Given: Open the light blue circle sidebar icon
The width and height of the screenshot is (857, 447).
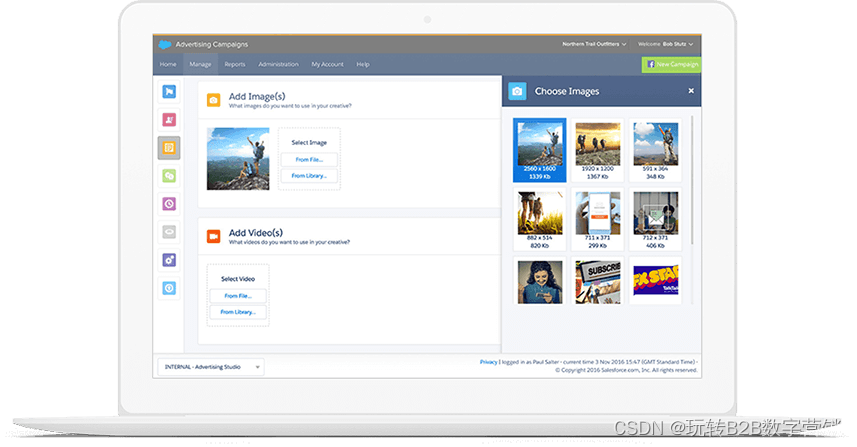Looking at the screenshot, I should click(169, 288).
